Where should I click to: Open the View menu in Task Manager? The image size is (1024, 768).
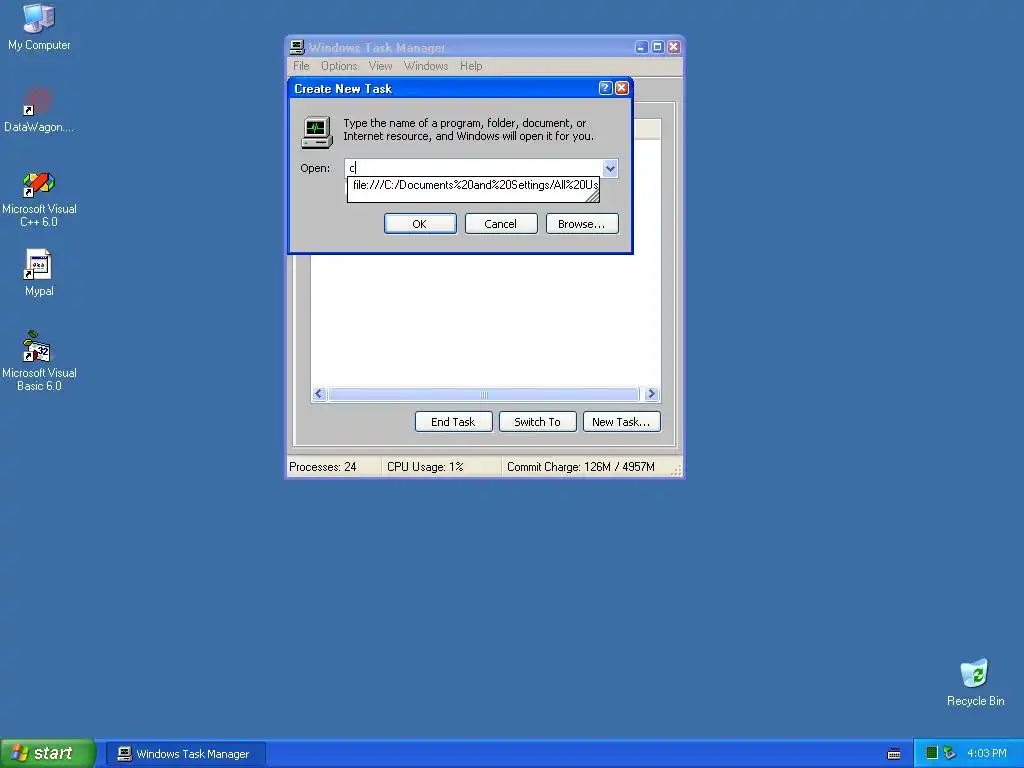[380, 66]
